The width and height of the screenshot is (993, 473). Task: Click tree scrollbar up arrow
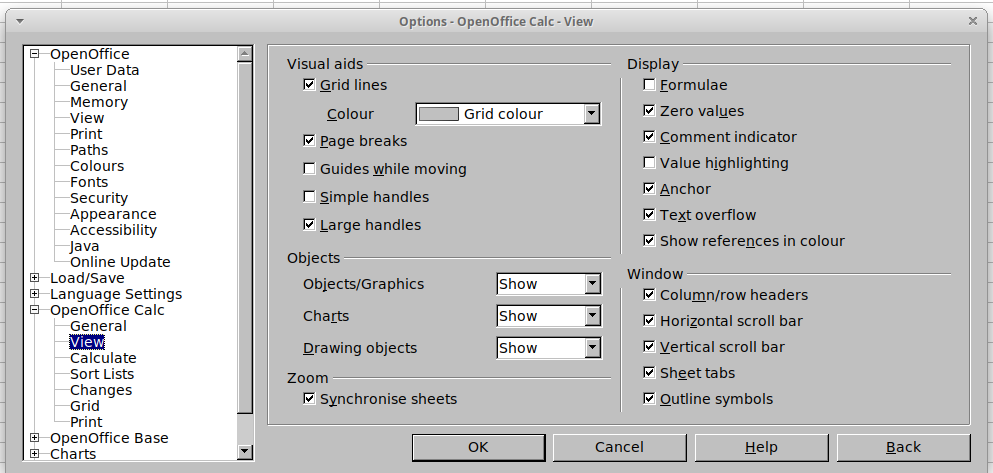click(x=244, y=54)
